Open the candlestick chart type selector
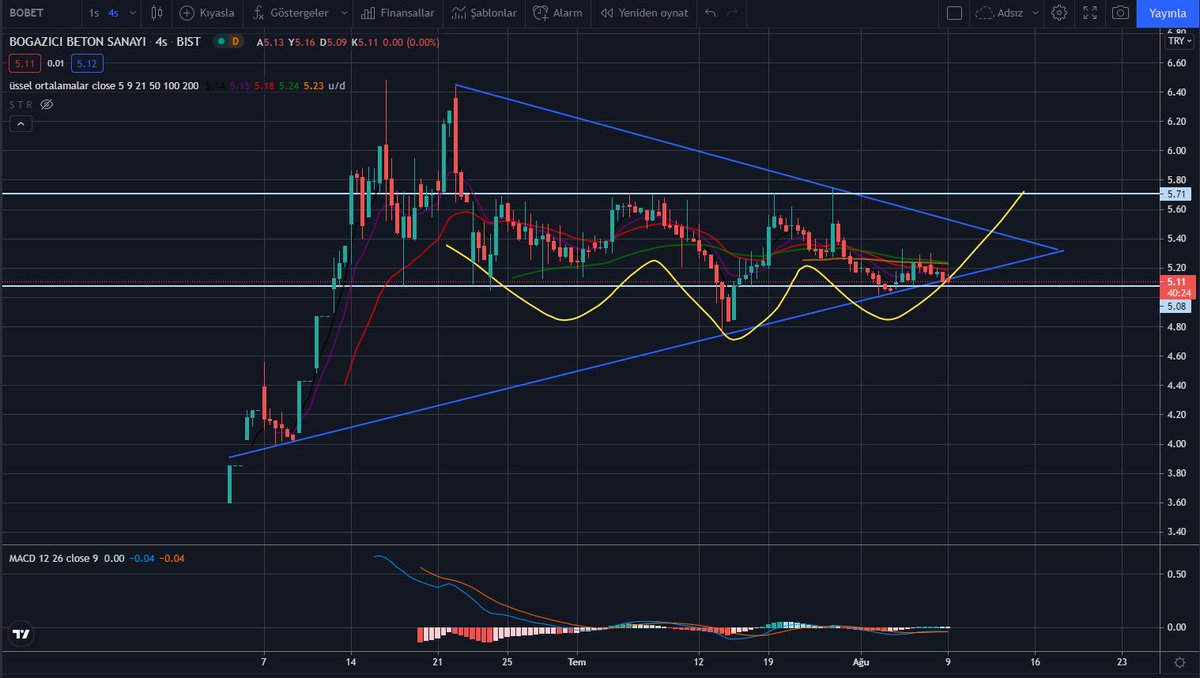Image resolution: width=1200 pixels, height=678 pixels. [157, 13]
